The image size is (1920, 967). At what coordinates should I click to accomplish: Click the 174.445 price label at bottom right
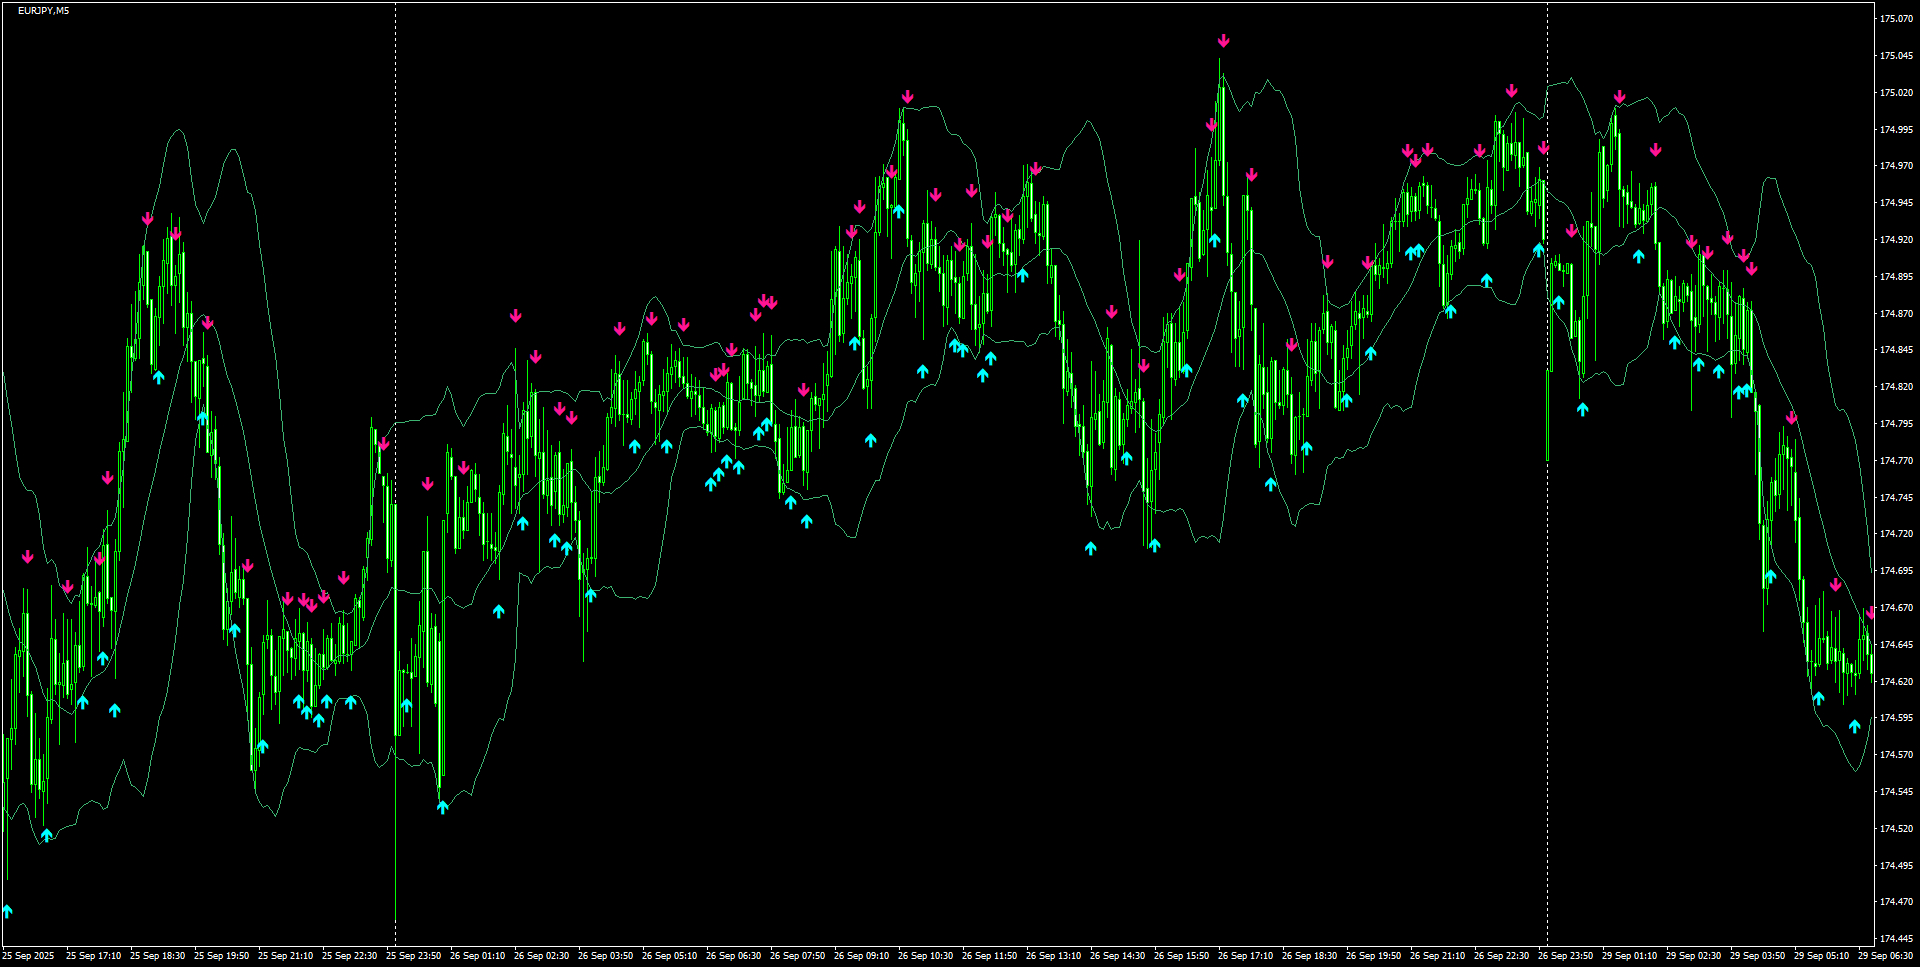[1898, 938]
